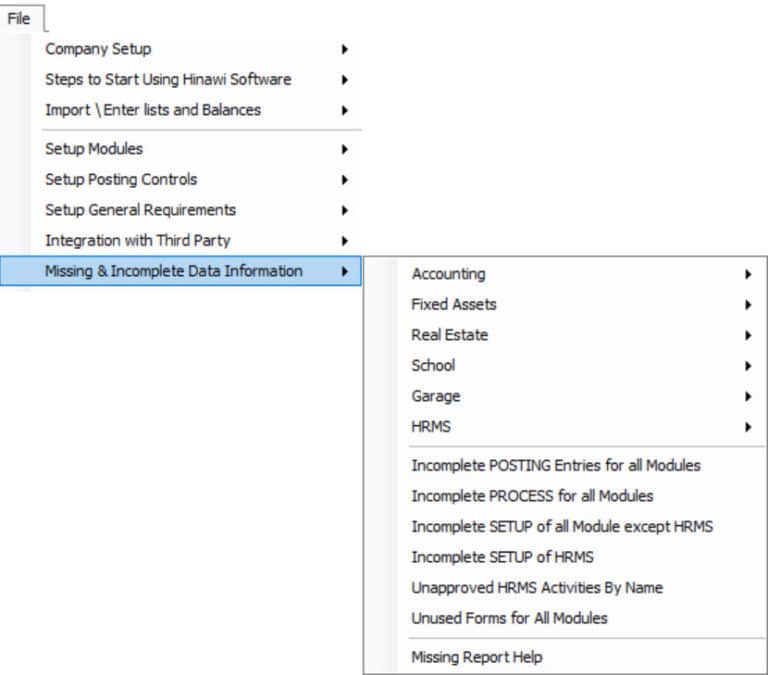Viewport: 768px width, 675px height.
Task: Expand the School submenu arrow
Action: tap(748, 366)
